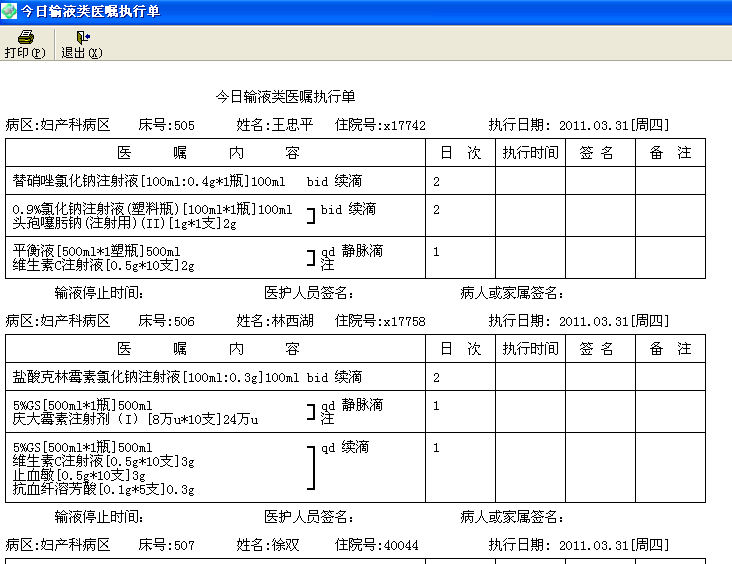Click the printer icon in toolbar

tap(26, 37)
